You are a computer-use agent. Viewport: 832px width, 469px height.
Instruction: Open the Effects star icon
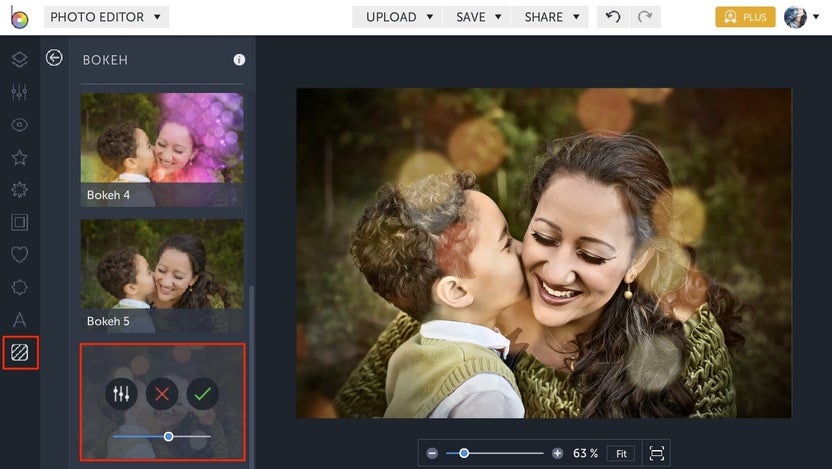(20, 158)
